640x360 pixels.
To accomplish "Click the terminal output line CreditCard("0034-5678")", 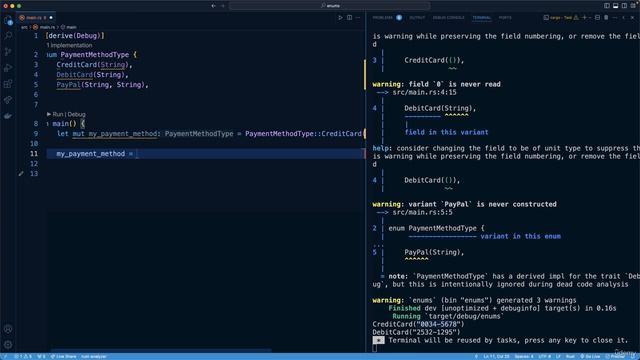I will [x=418, y=324].
